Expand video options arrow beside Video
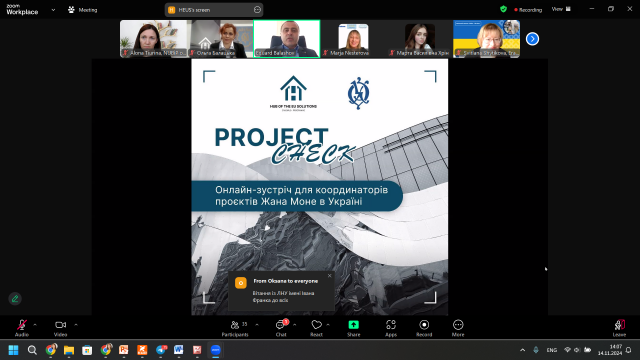The image size is (640, 360). [76, 325]
